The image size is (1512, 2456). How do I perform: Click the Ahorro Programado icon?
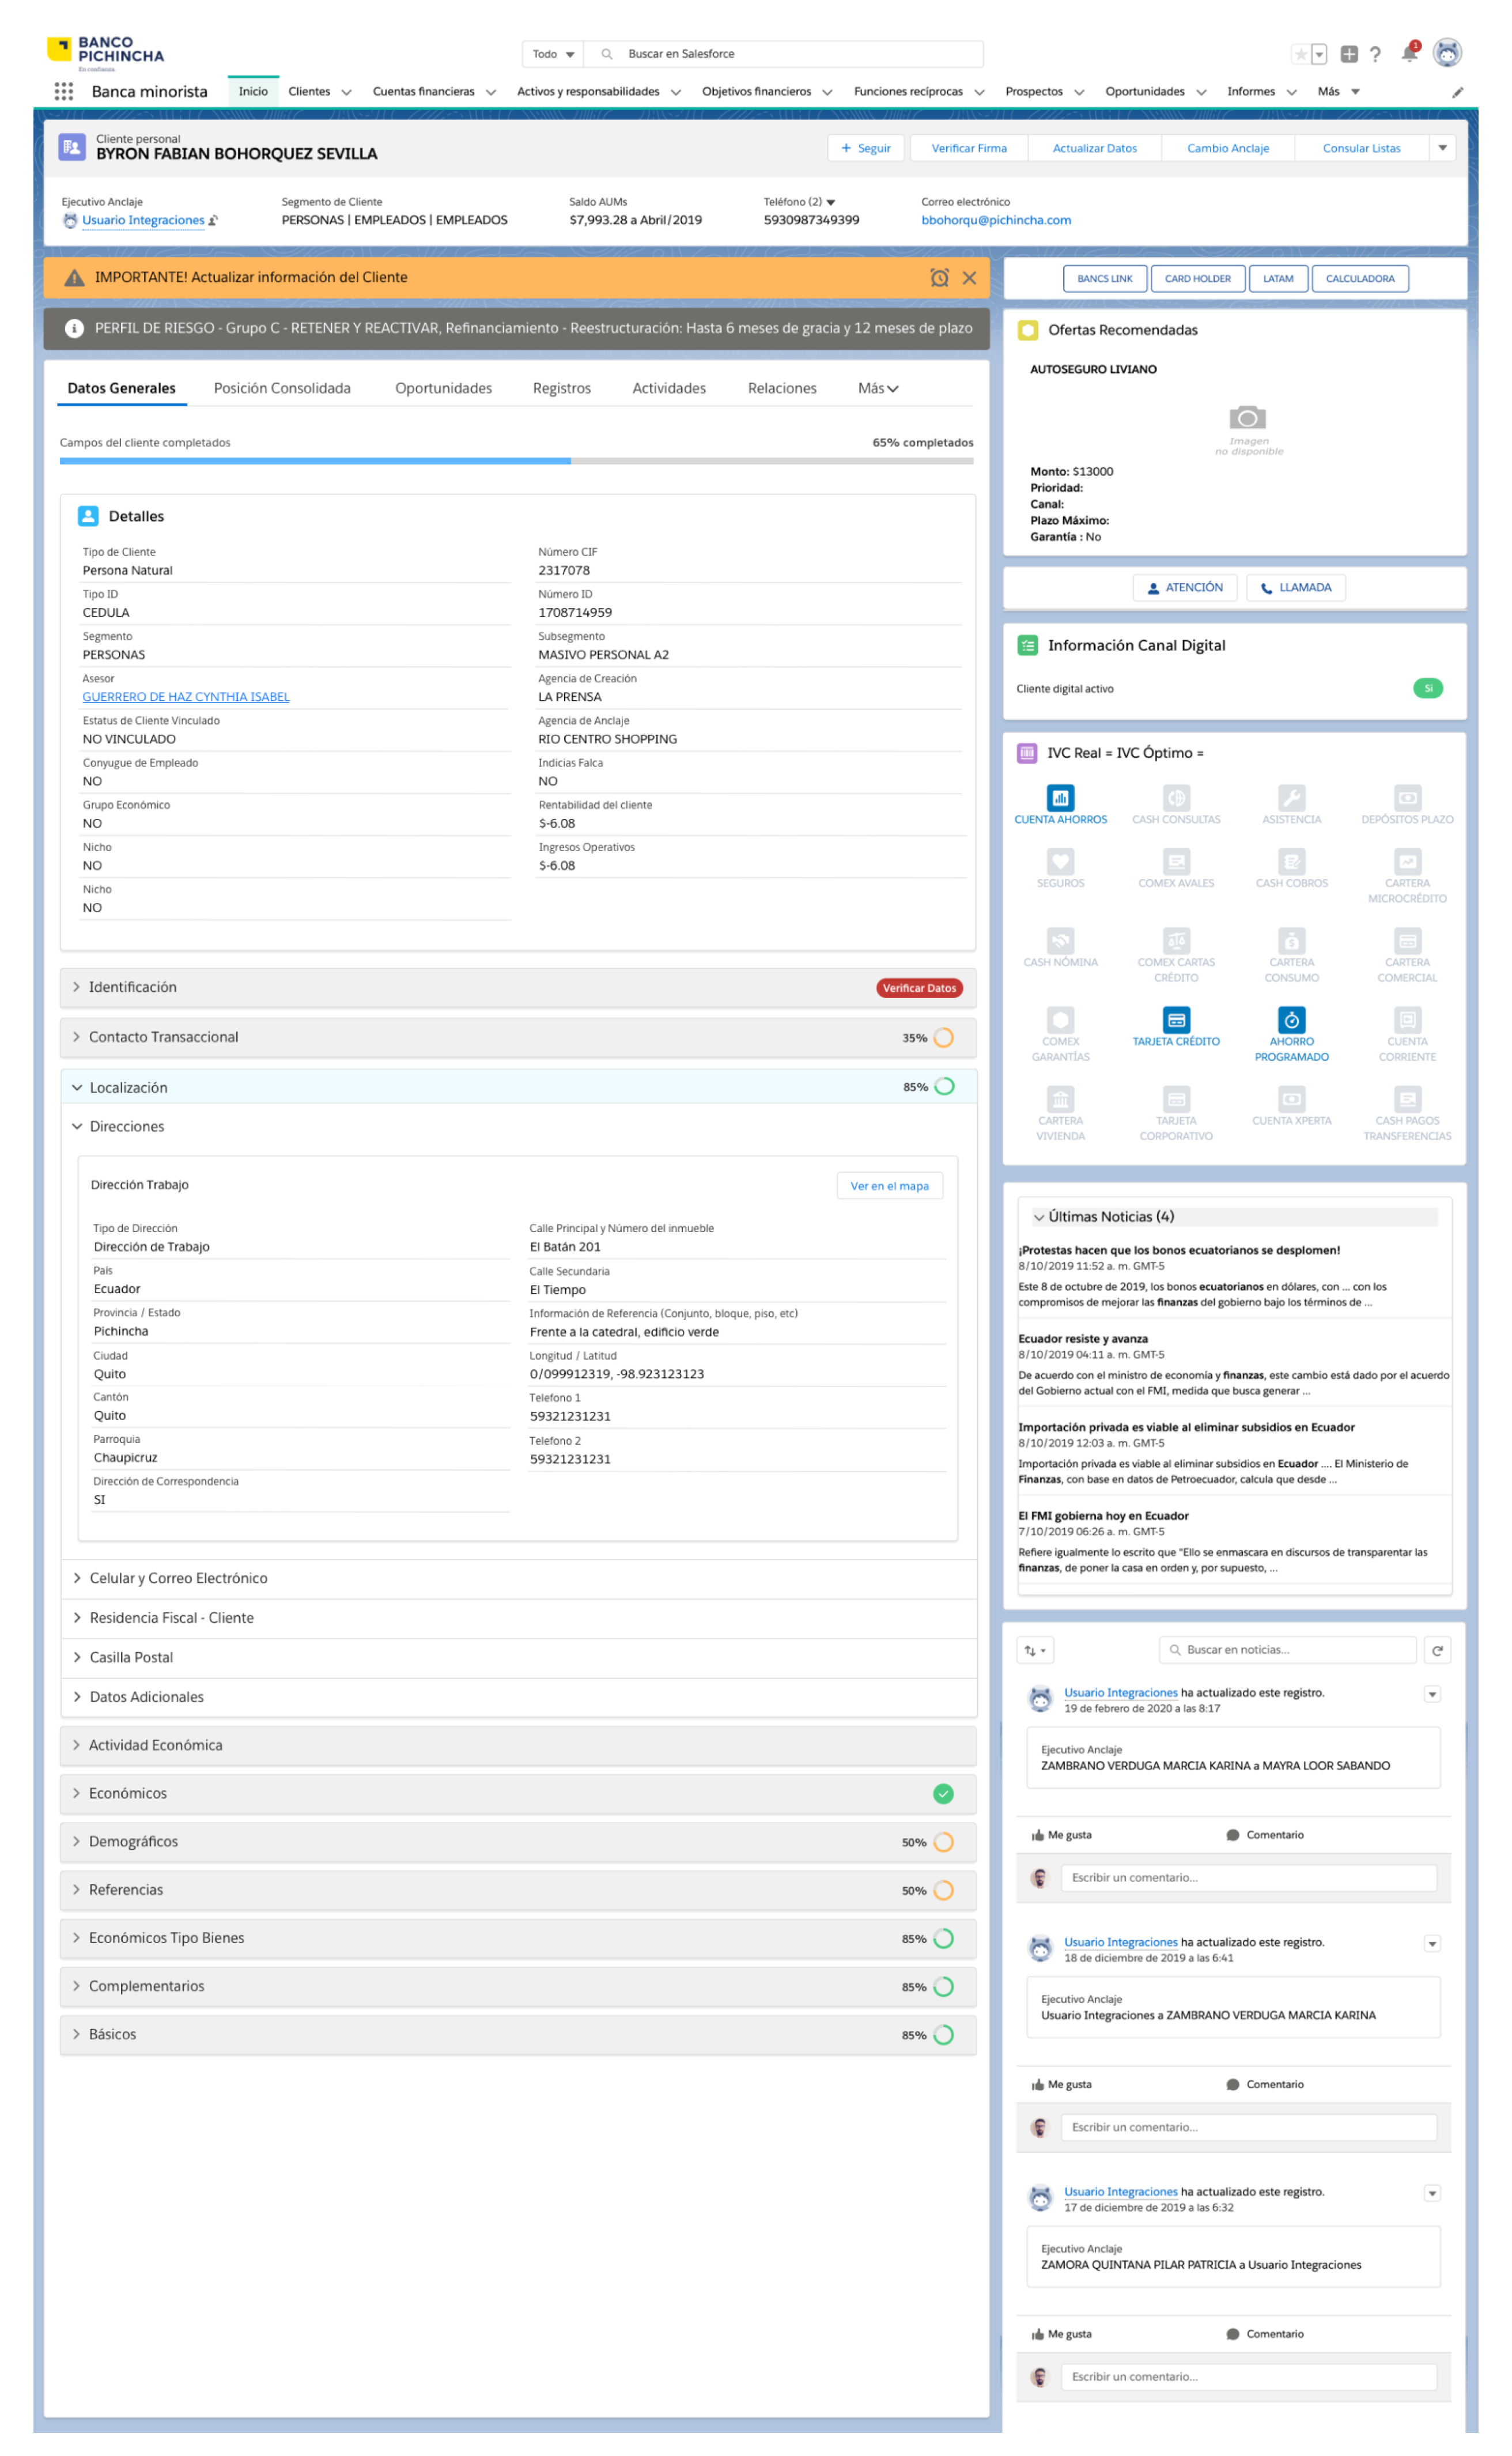pos(1291,1020)
